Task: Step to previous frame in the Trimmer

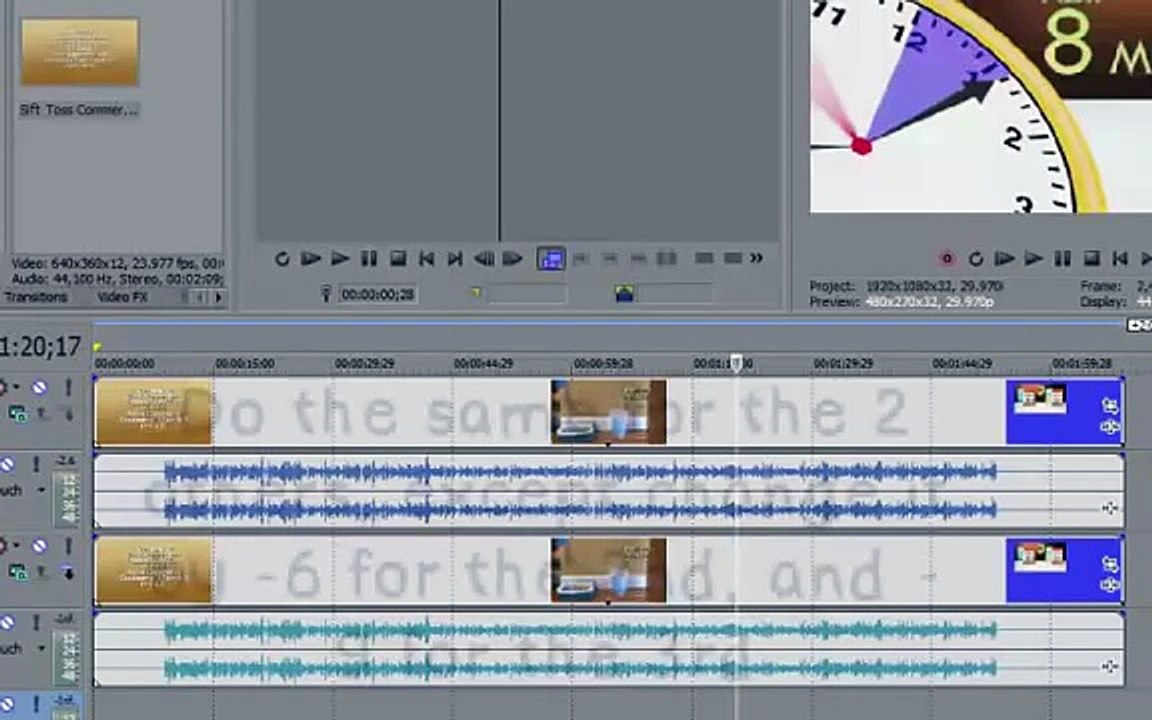Action: 483,259
